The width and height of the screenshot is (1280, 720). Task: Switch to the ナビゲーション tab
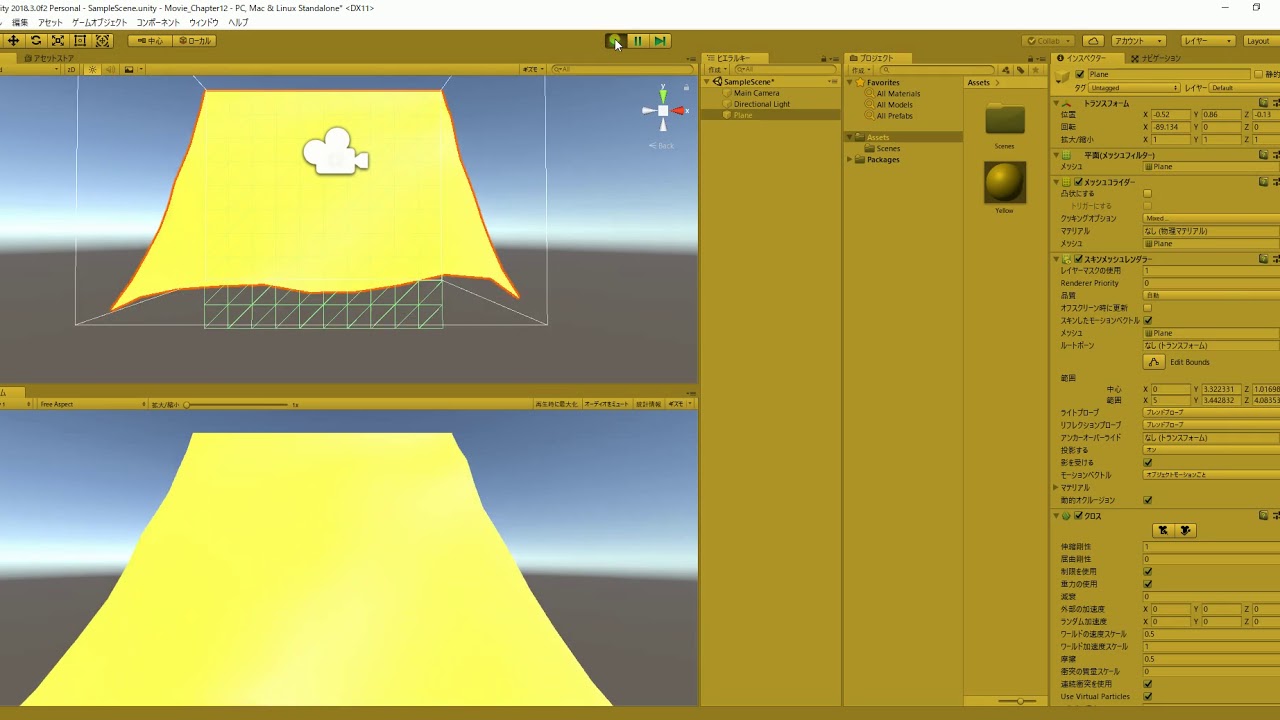click(1155, 58)
